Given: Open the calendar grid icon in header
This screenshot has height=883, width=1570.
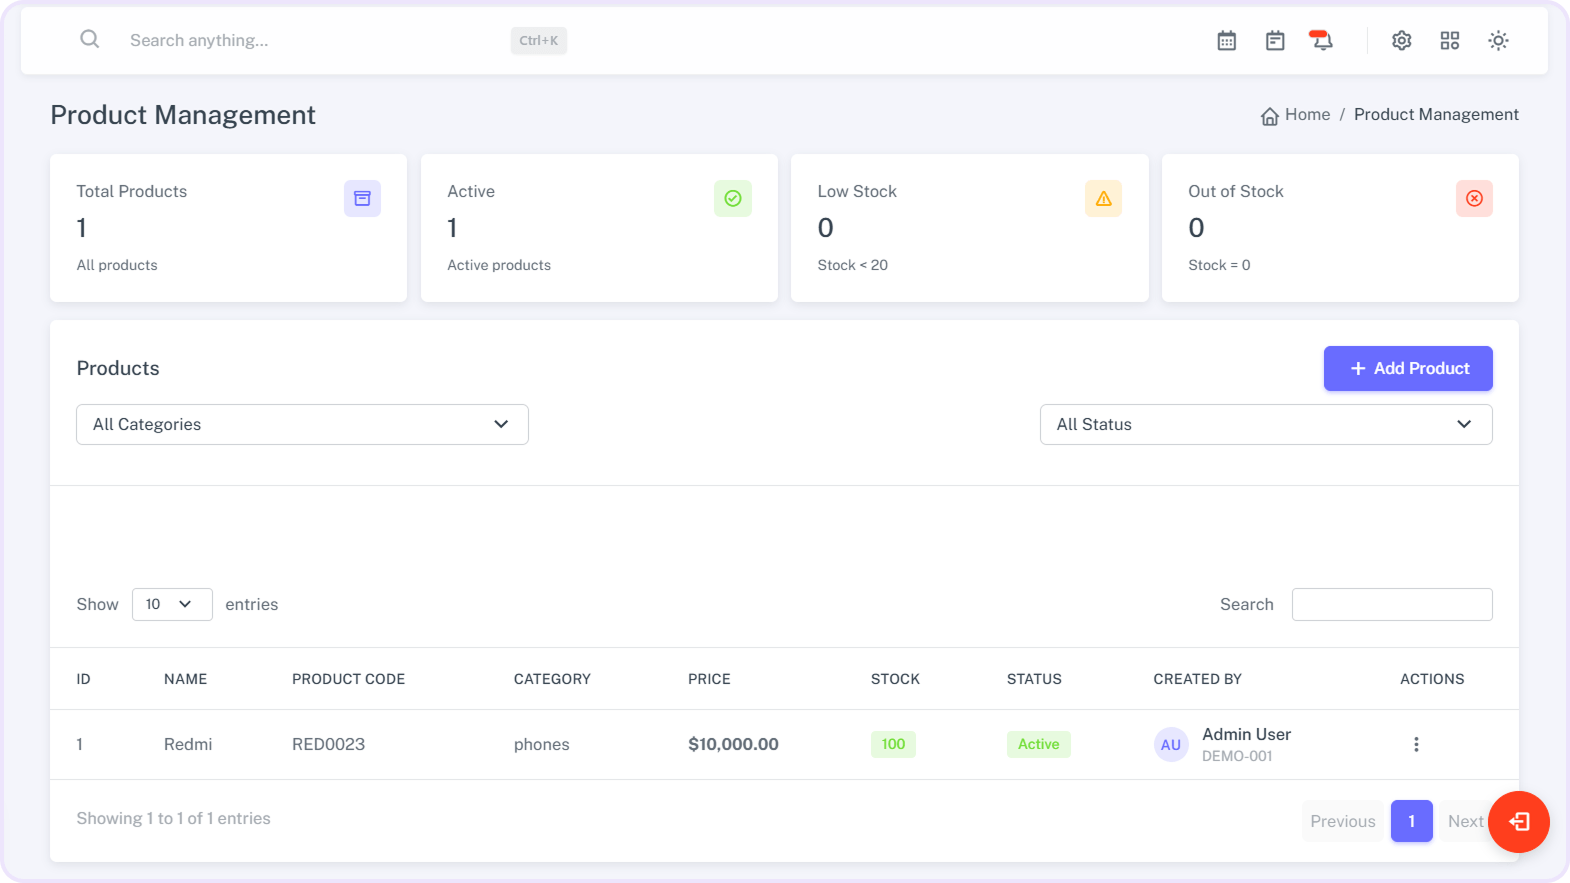Looking at the screenshot, I should pos(1226,41).
